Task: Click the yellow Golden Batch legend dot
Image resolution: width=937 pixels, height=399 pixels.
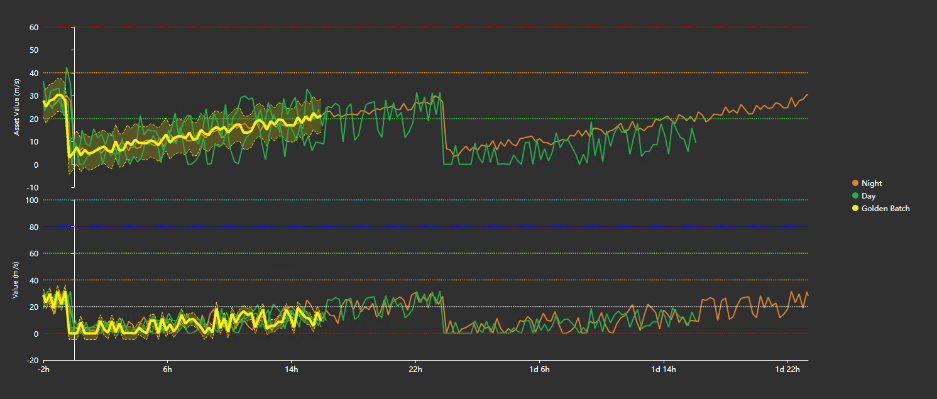Action: point(855,208)
